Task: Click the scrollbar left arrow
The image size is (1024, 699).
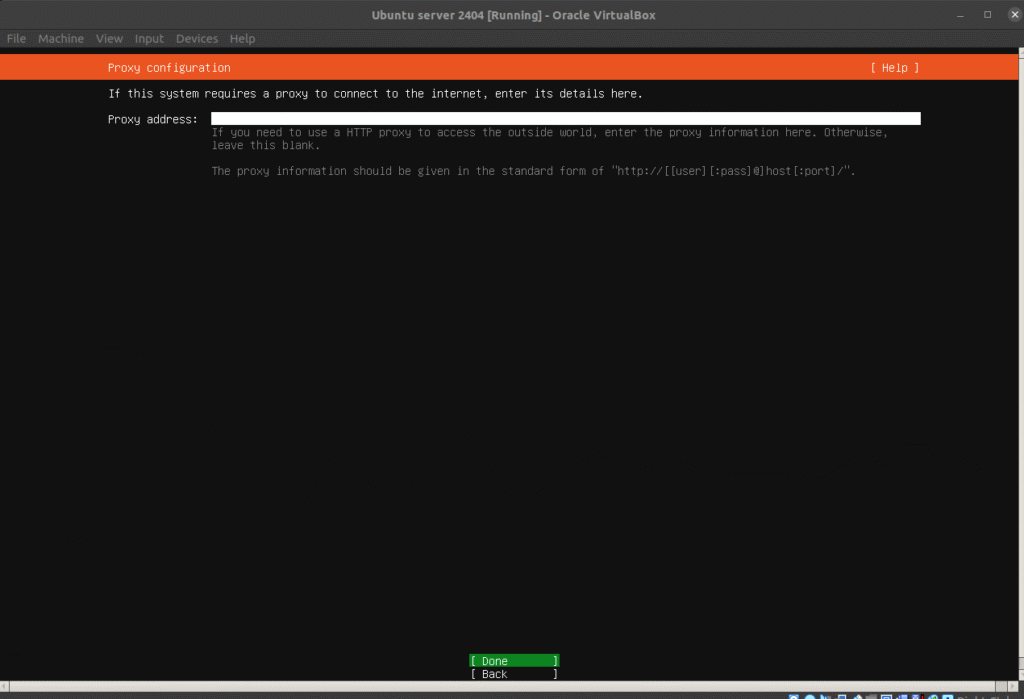Action: point(5,686)
